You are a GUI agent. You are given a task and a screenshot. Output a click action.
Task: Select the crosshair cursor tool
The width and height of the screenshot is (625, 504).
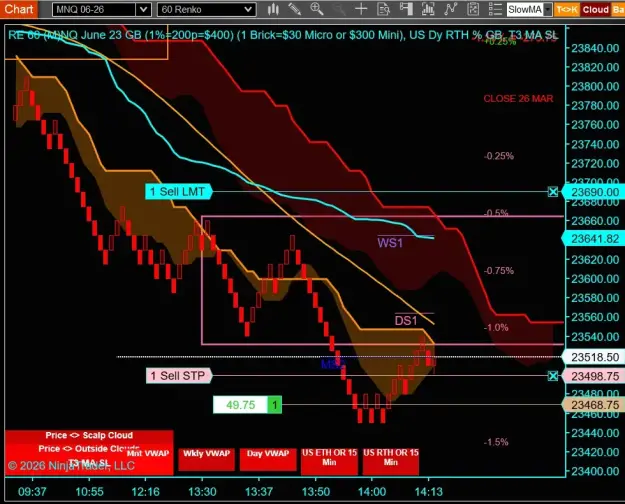[361, 9]
